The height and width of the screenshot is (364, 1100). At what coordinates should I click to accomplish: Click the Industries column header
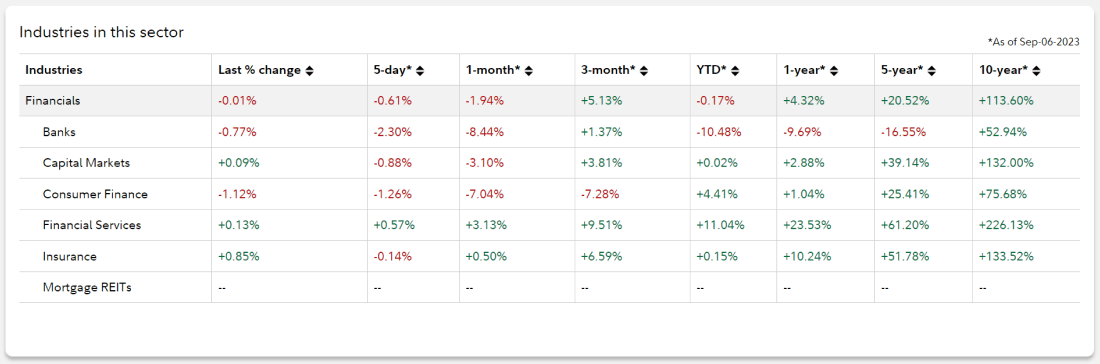tap(53, 71)
